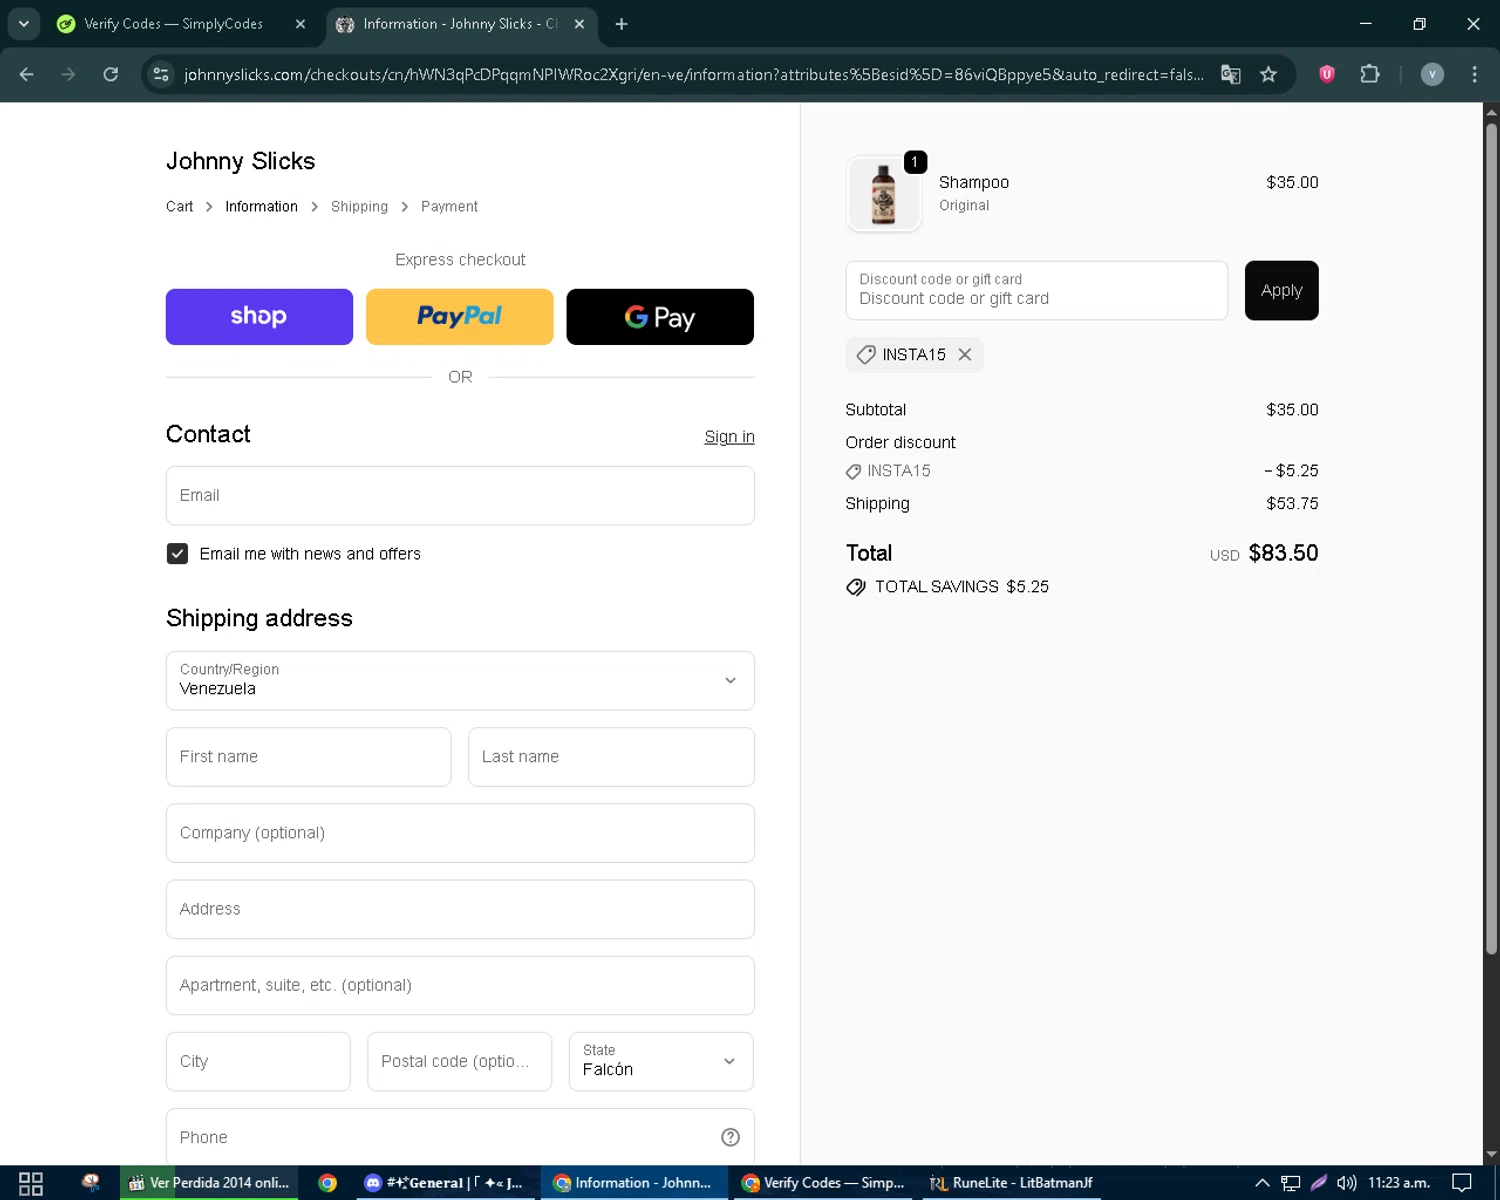Open the Chrome icon in taskbar
This screenshot has width=1500, height=1200.
click(x=327, y=1183)
